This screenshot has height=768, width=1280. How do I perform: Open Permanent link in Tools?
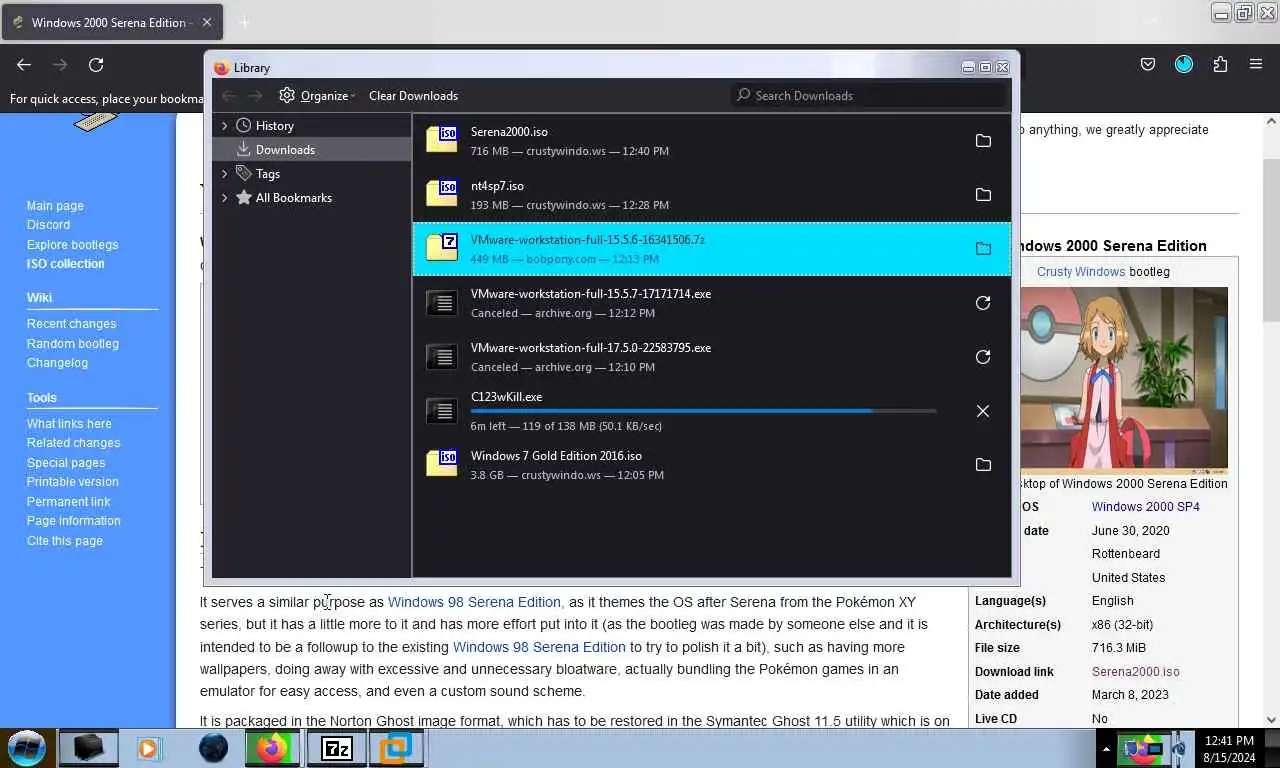(68, 502)
